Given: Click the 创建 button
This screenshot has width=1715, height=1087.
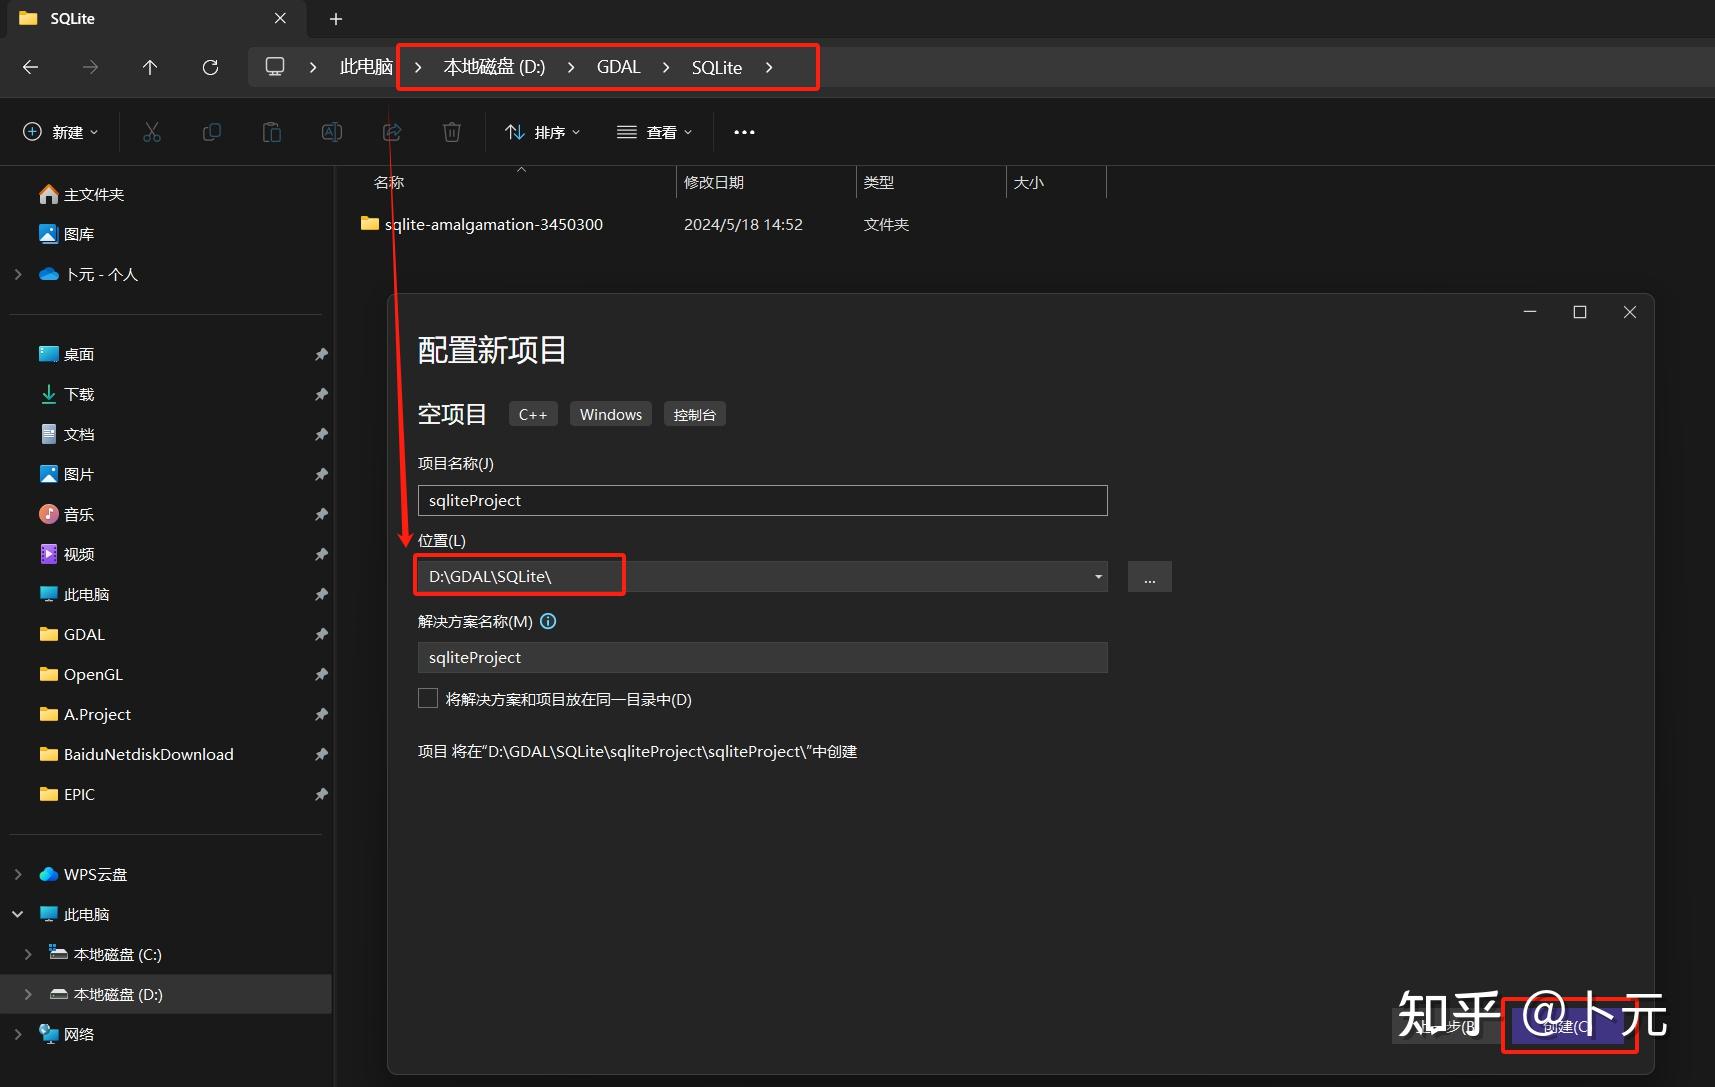Looking at the screenshot, I should point(1568,1026).
